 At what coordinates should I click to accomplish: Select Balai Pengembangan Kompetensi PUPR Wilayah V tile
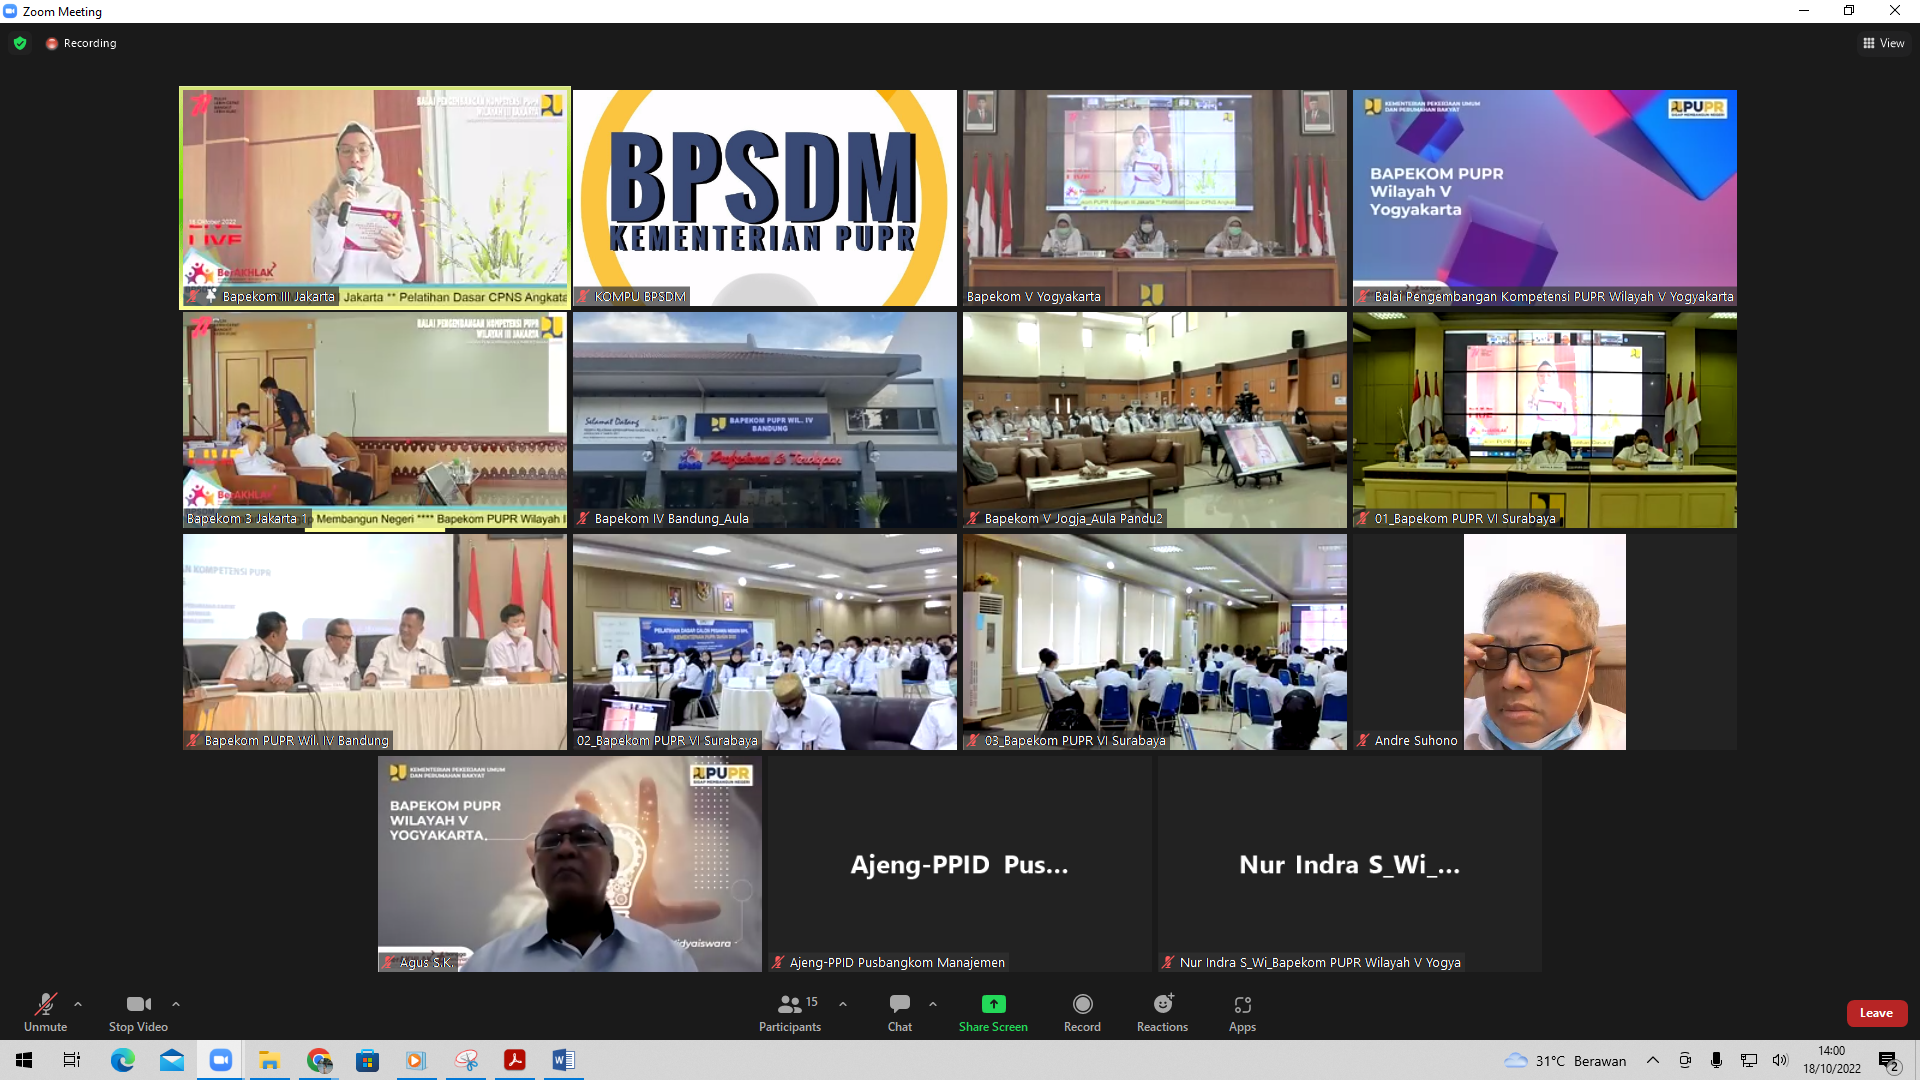point(1545,198)
